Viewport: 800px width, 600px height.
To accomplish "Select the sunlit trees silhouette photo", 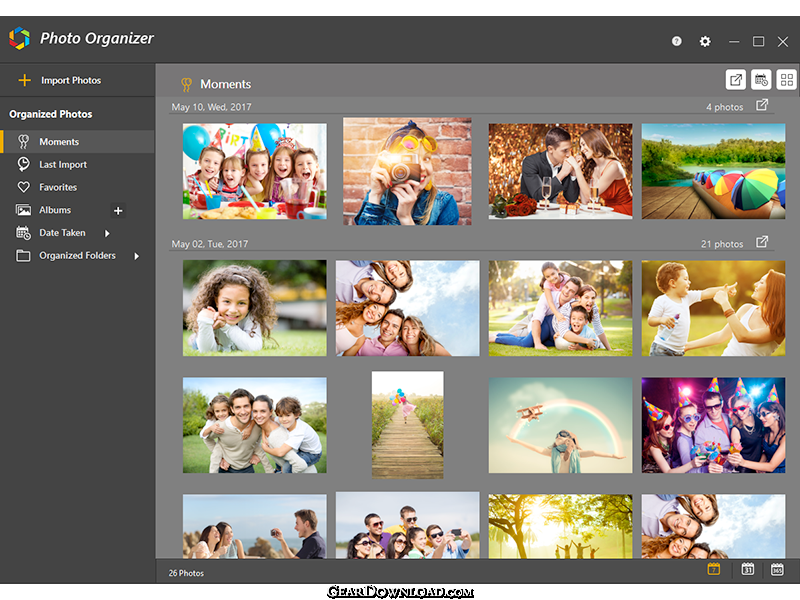I will 560,526.
